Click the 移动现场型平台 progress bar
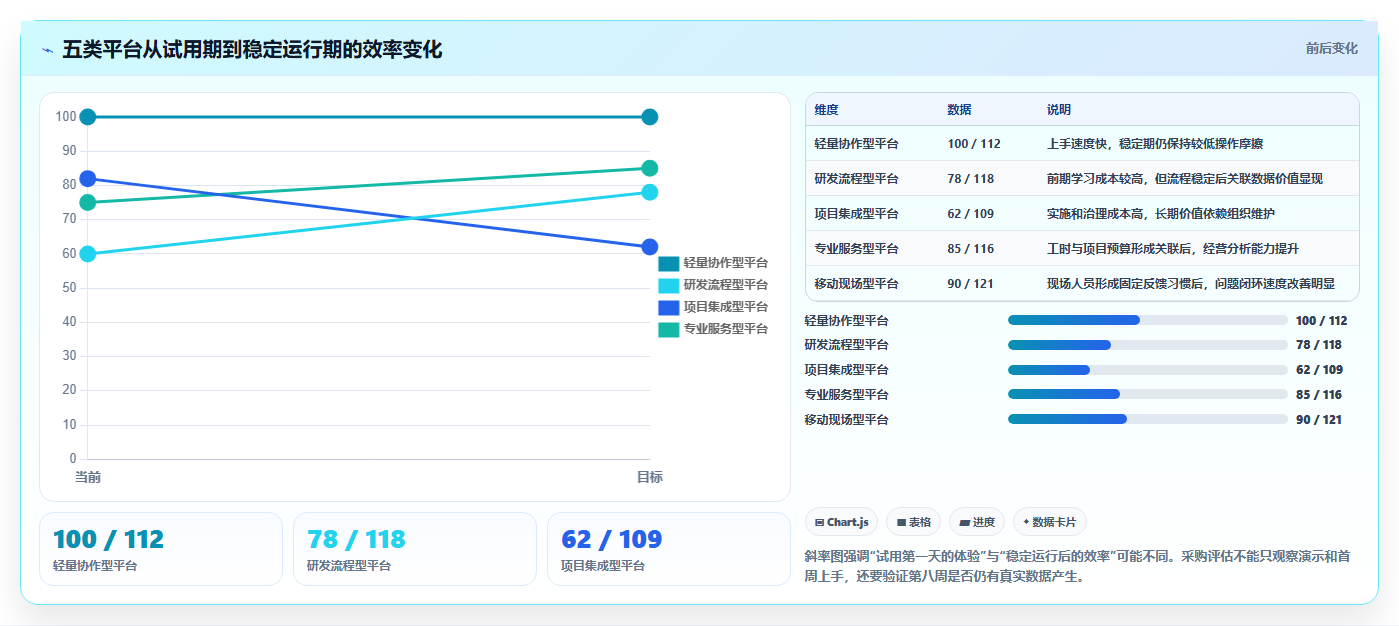 (1147, 419)
